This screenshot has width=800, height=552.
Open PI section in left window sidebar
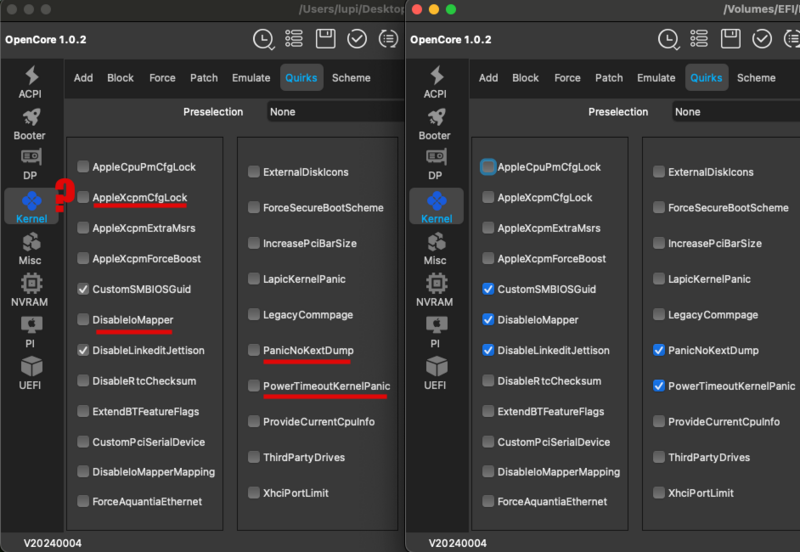31,332
